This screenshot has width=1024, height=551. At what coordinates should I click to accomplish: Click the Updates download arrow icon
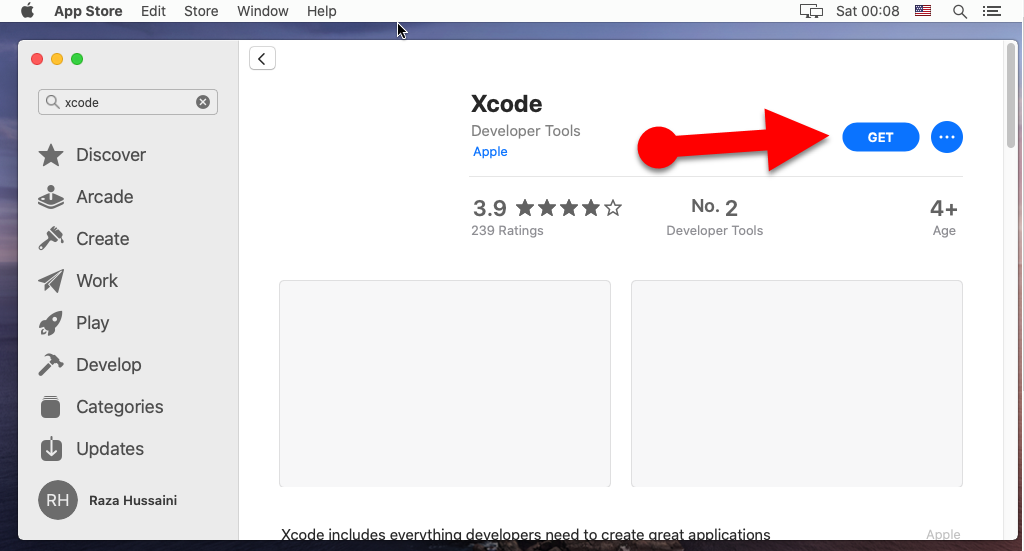pos(51,449)
